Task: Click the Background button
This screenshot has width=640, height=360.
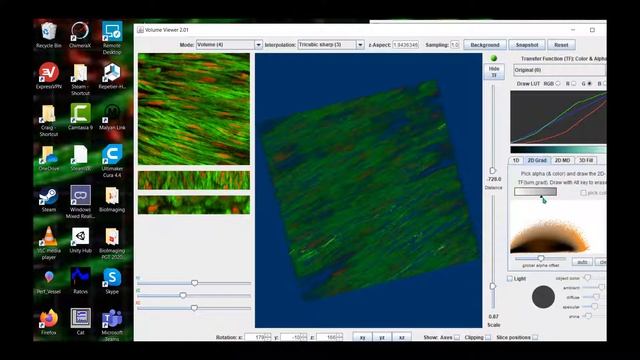Action: pyautogui.click(x=485, y=45)
